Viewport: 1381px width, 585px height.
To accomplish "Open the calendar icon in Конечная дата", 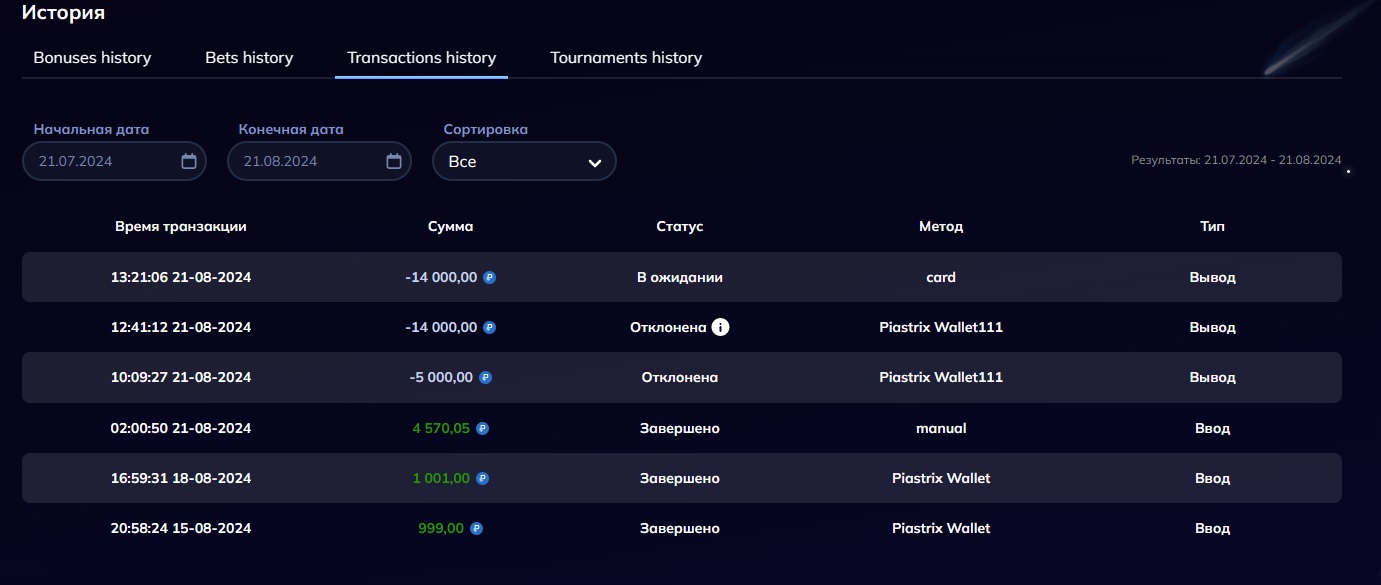I will (x=394, y=161).
